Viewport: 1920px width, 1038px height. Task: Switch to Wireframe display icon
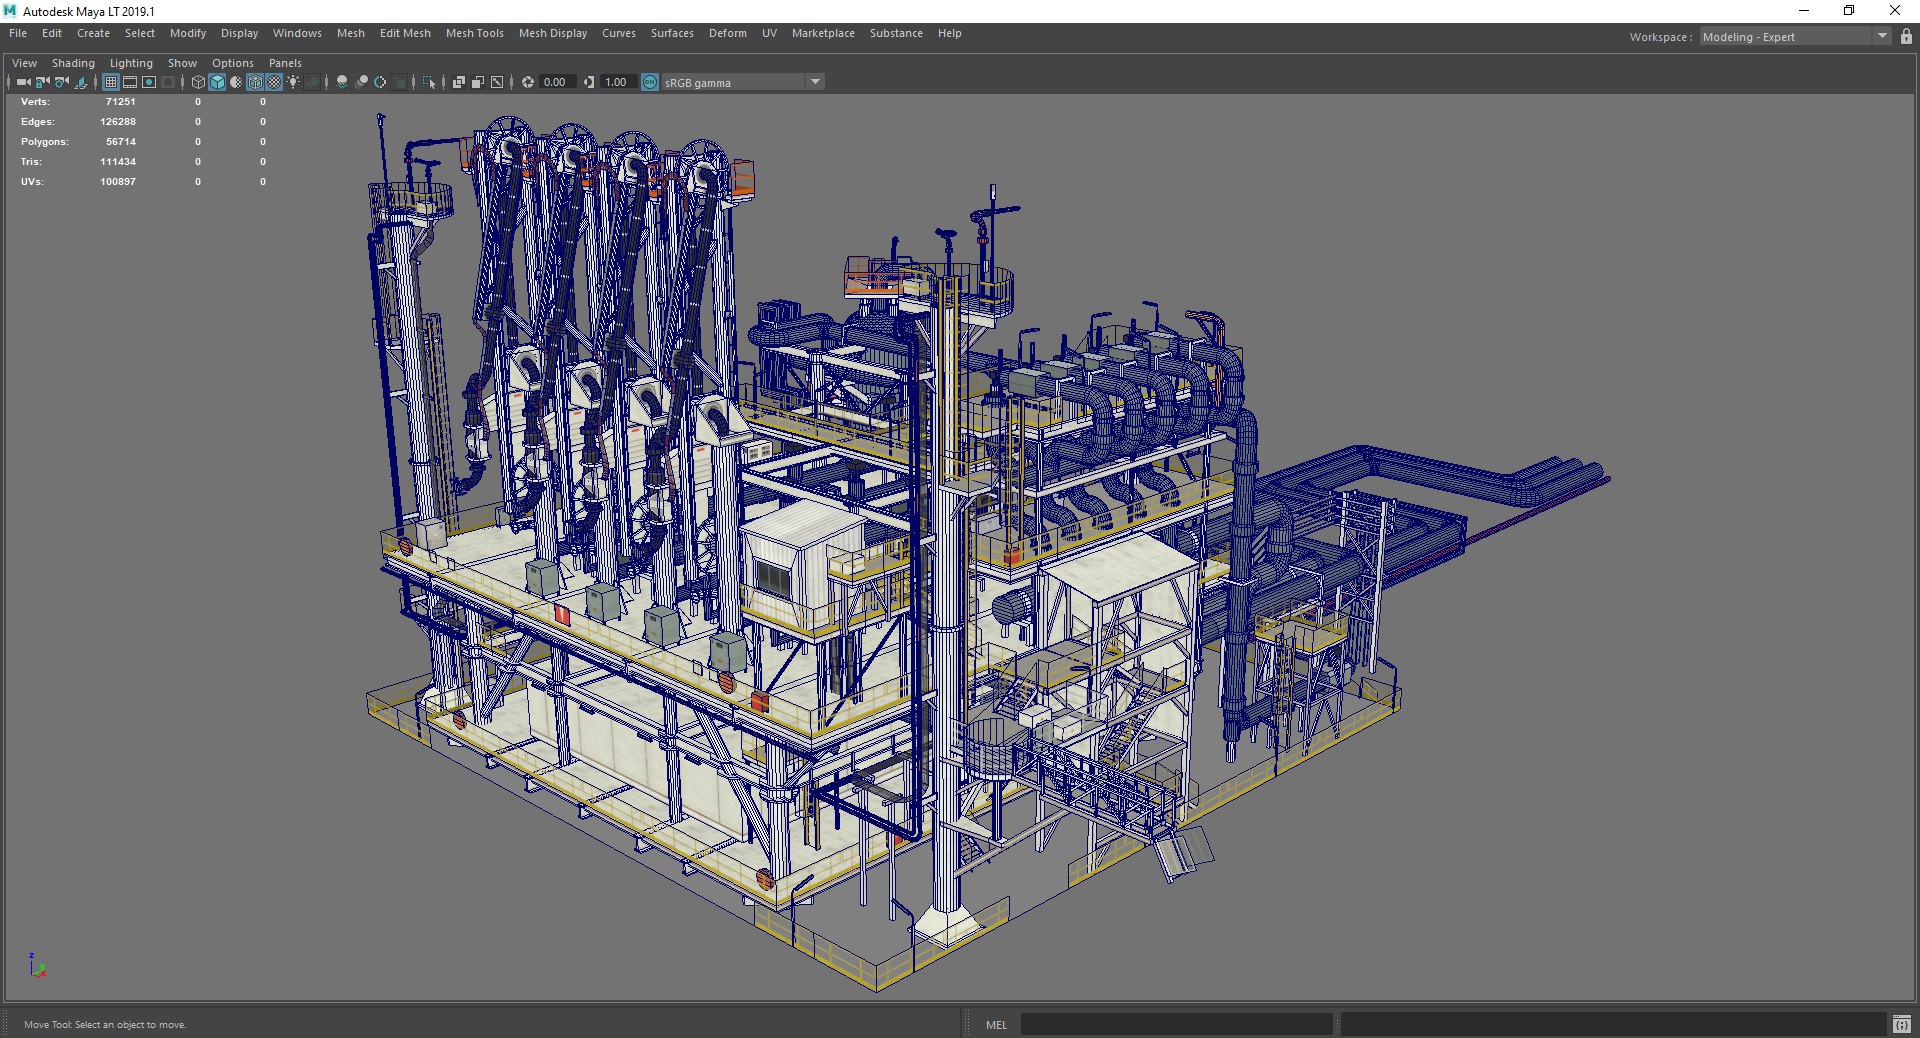coord(198,82)
